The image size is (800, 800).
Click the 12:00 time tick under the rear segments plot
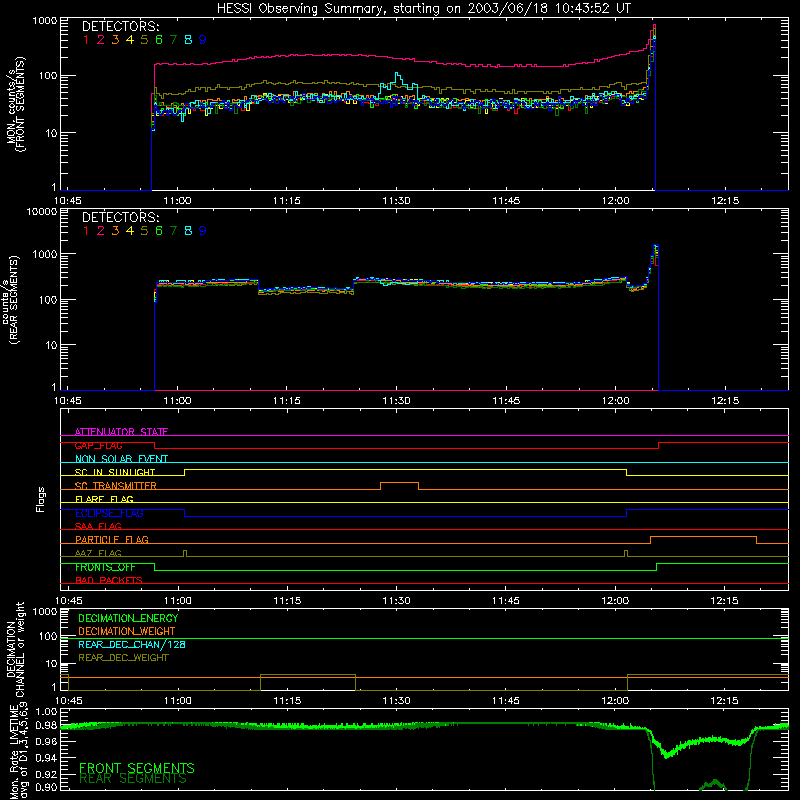click(x=616, y=401)
